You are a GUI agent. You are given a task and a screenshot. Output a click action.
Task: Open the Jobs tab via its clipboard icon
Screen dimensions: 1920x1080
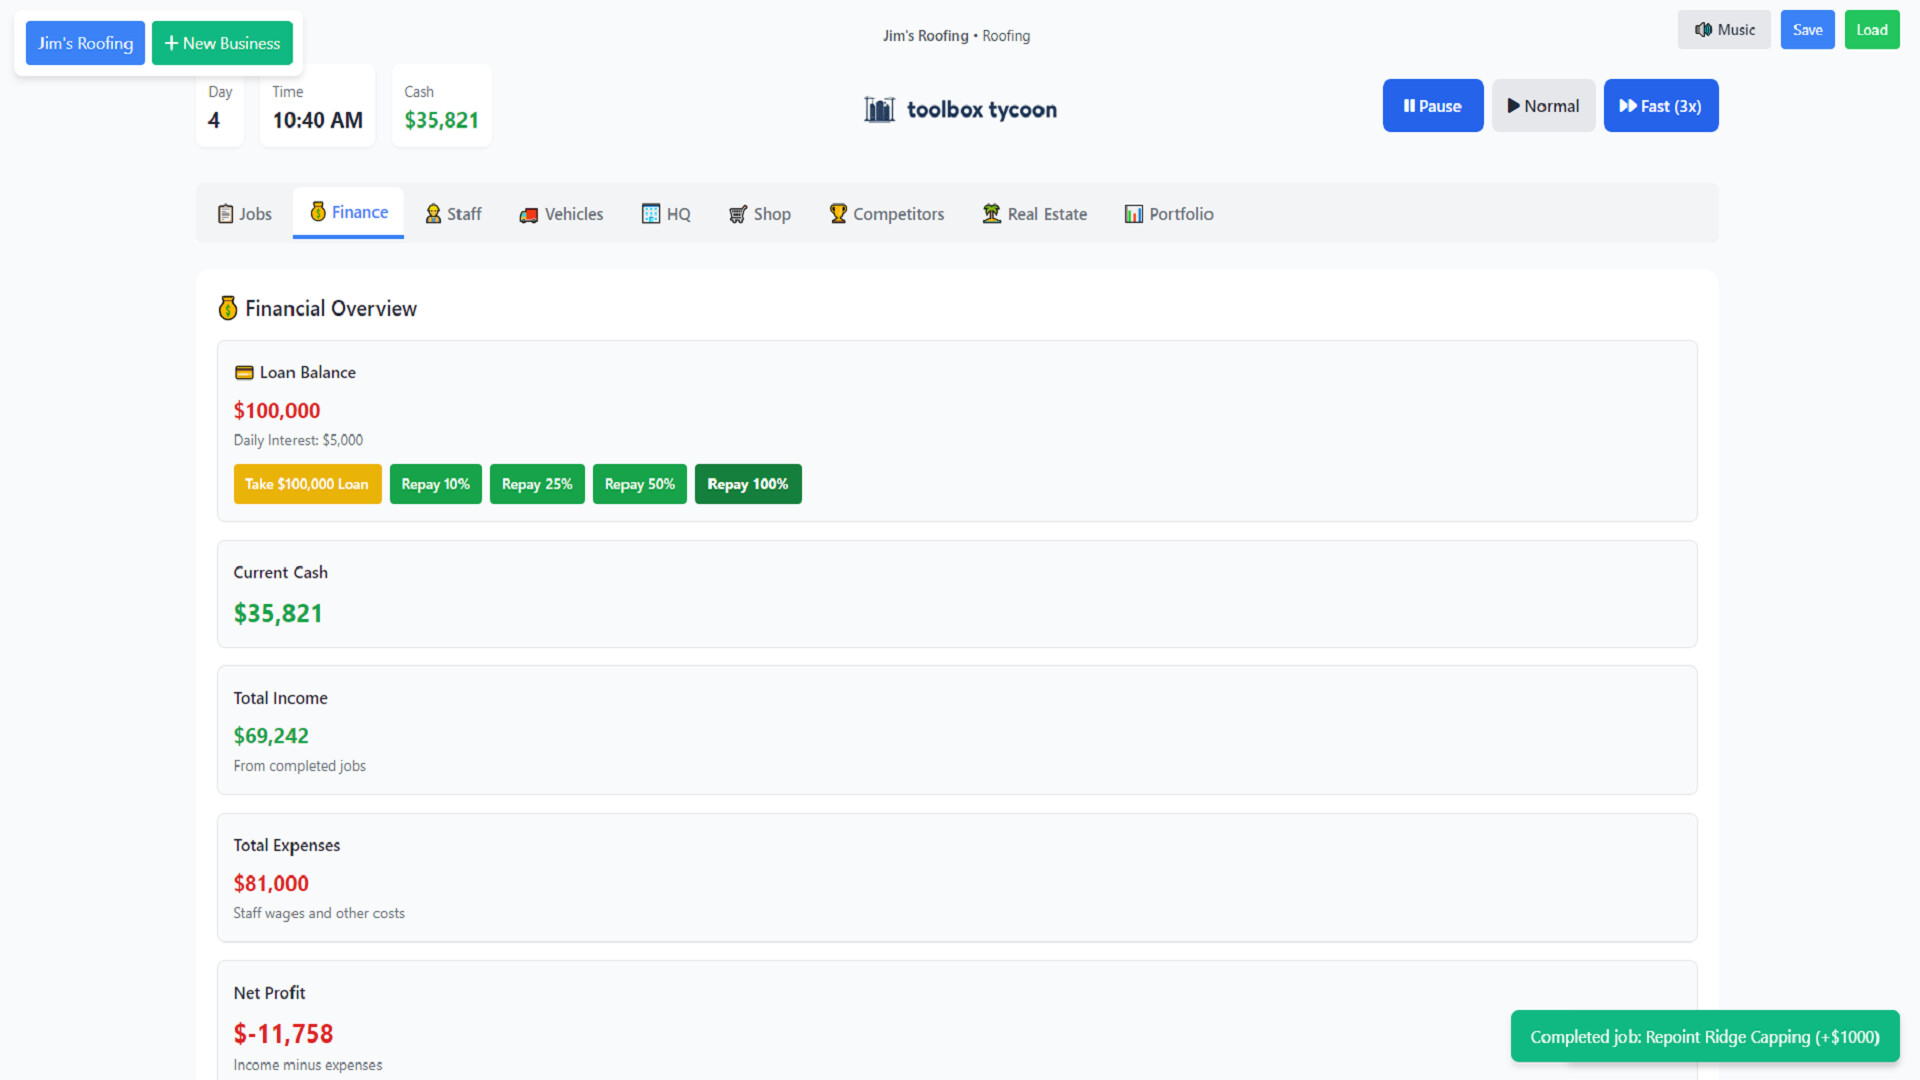click(224, 213)
